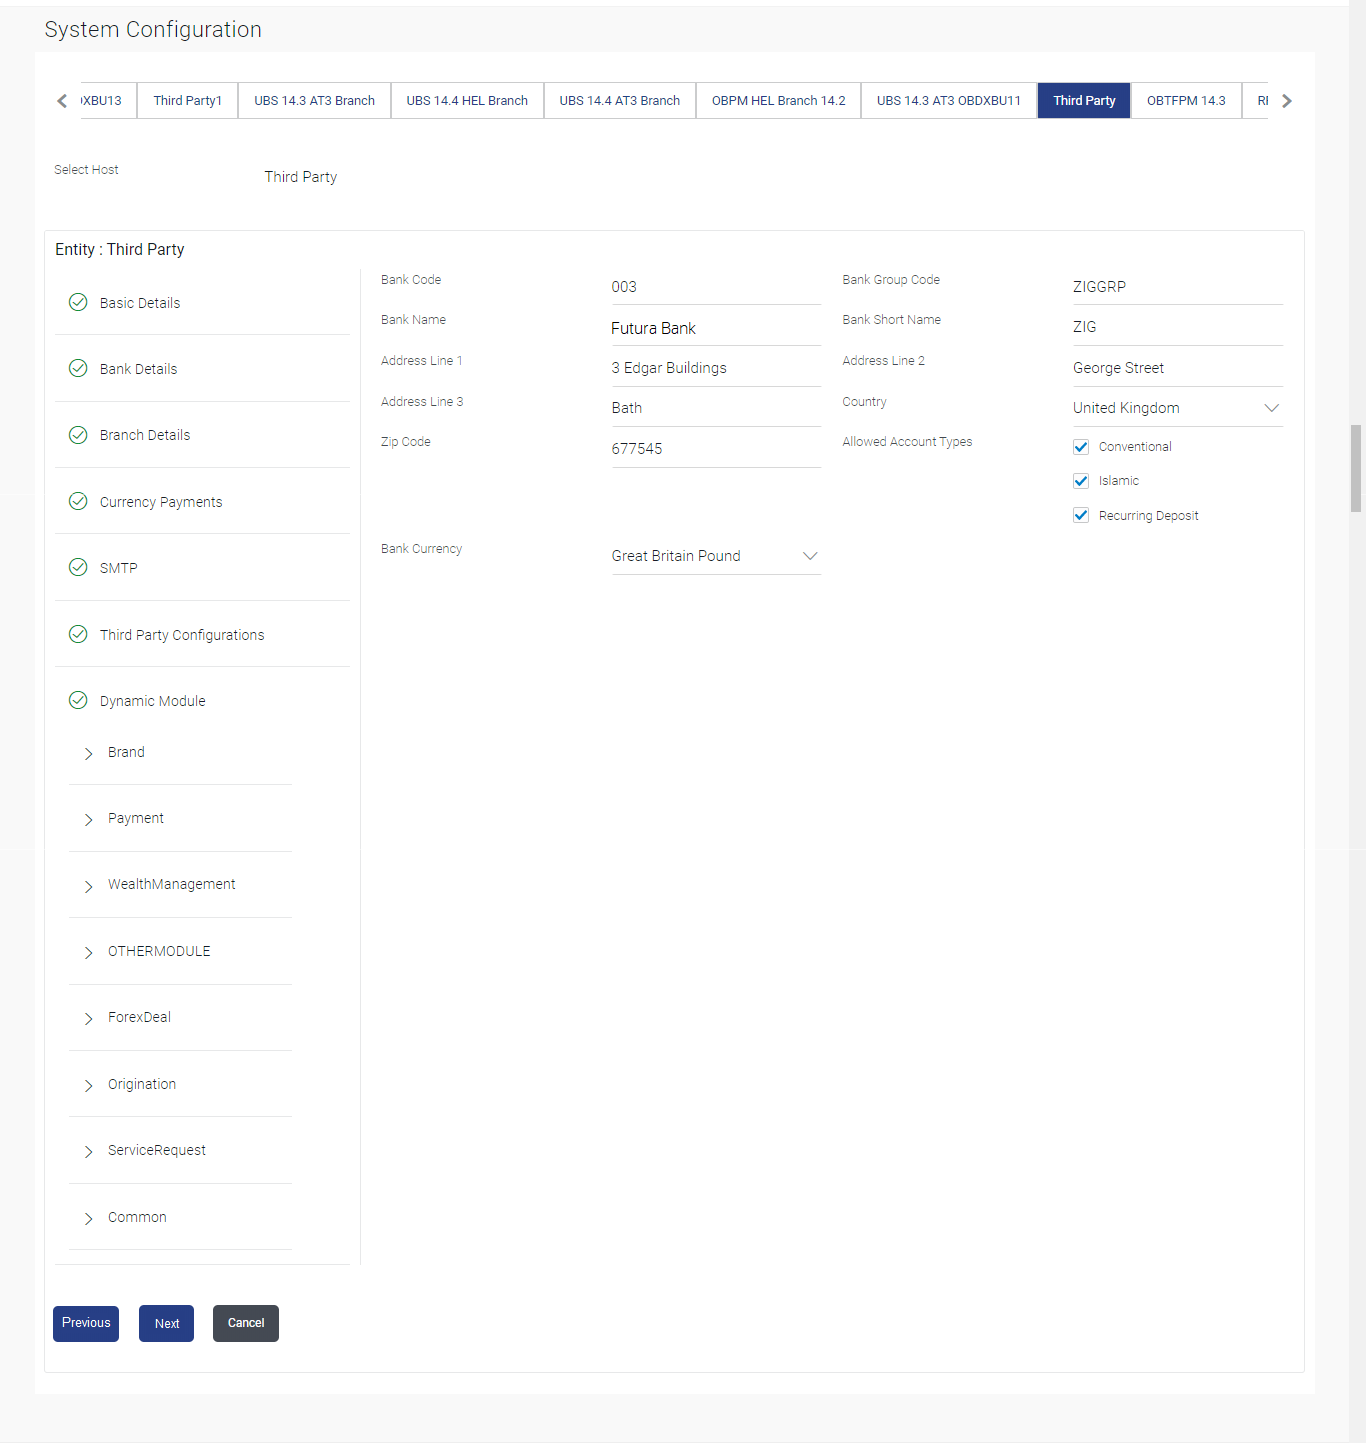Click the Next button
Image resolution: width=1366 pixels, height=1443 pixels.
[x=167, y=1323]
